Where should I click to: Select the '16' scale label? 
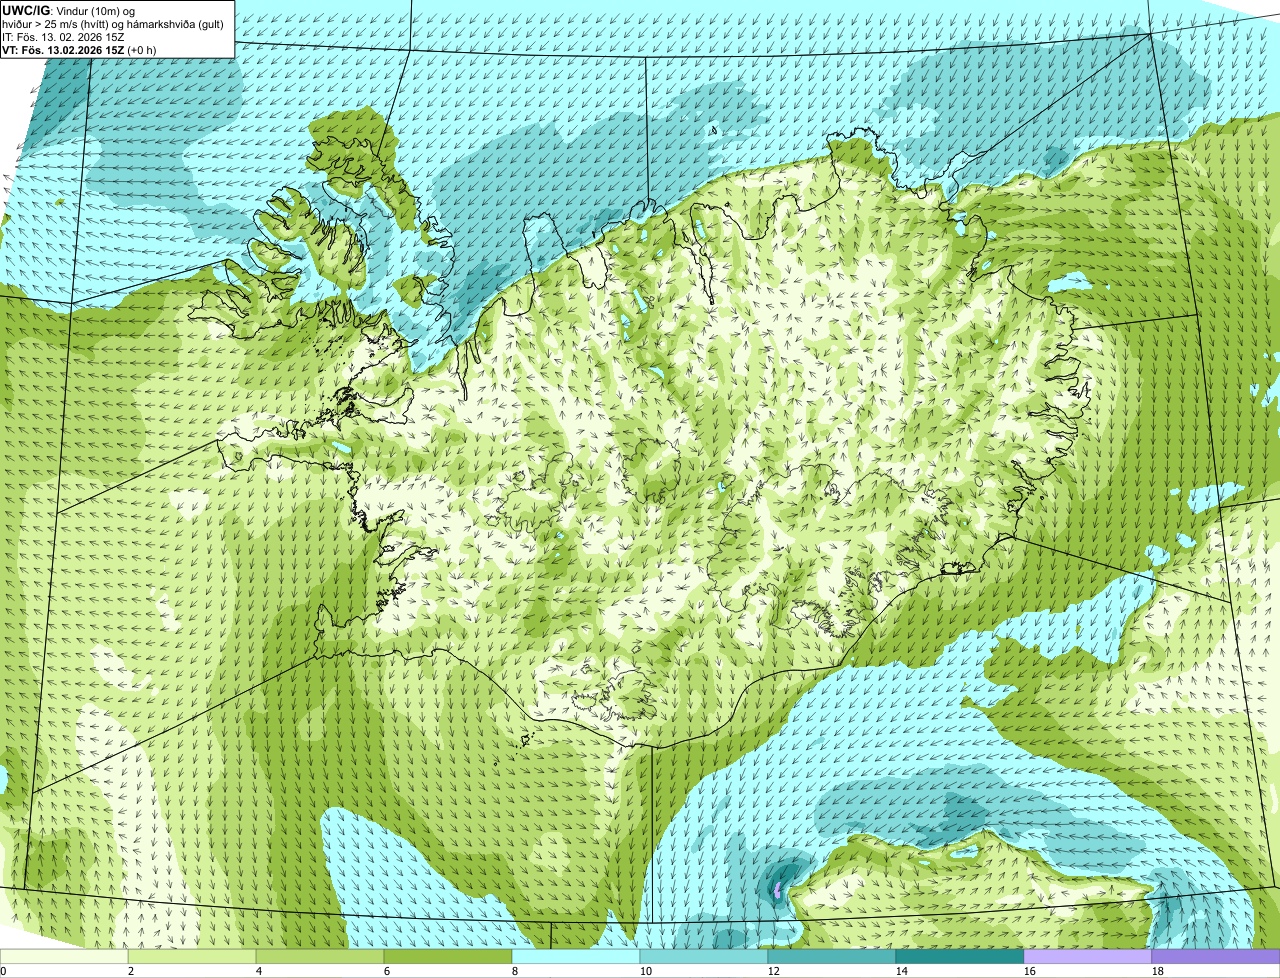1030,971
